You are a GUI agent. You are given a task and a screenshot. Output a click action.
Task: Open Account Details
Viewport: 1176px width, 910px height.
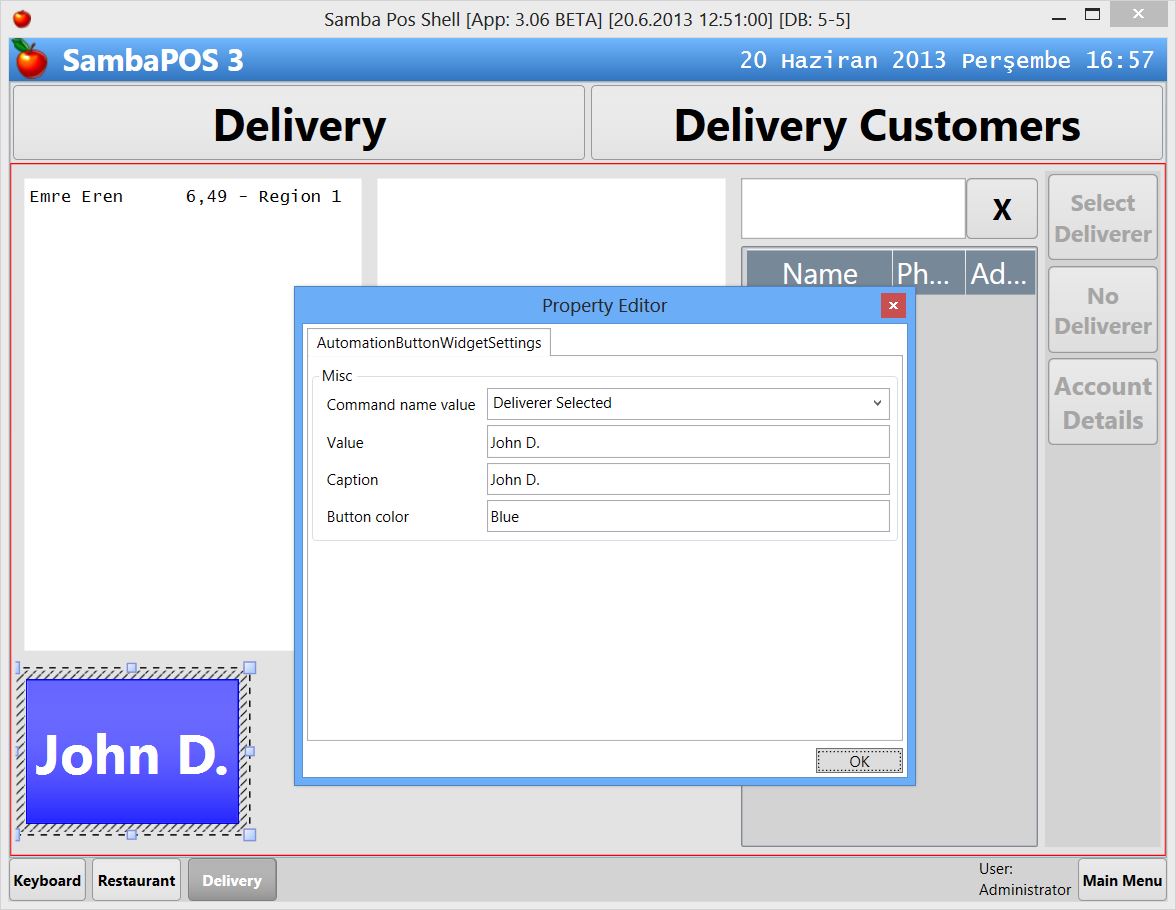point(1102,402)
